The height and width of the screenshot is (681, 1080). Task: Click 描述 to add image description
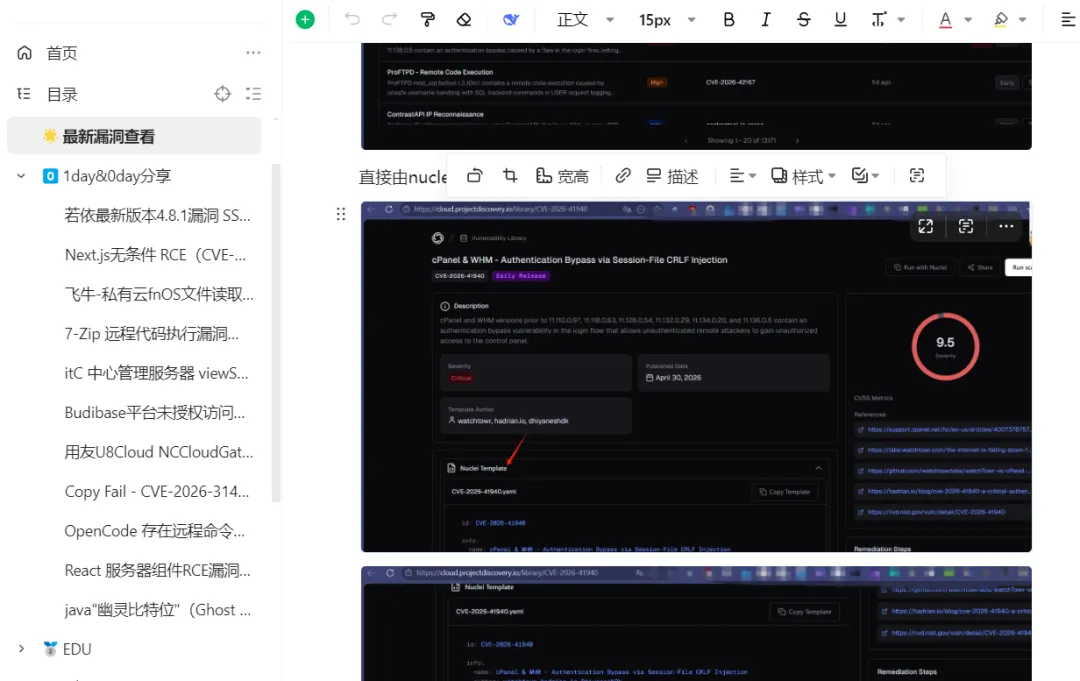tap(672, 176)
